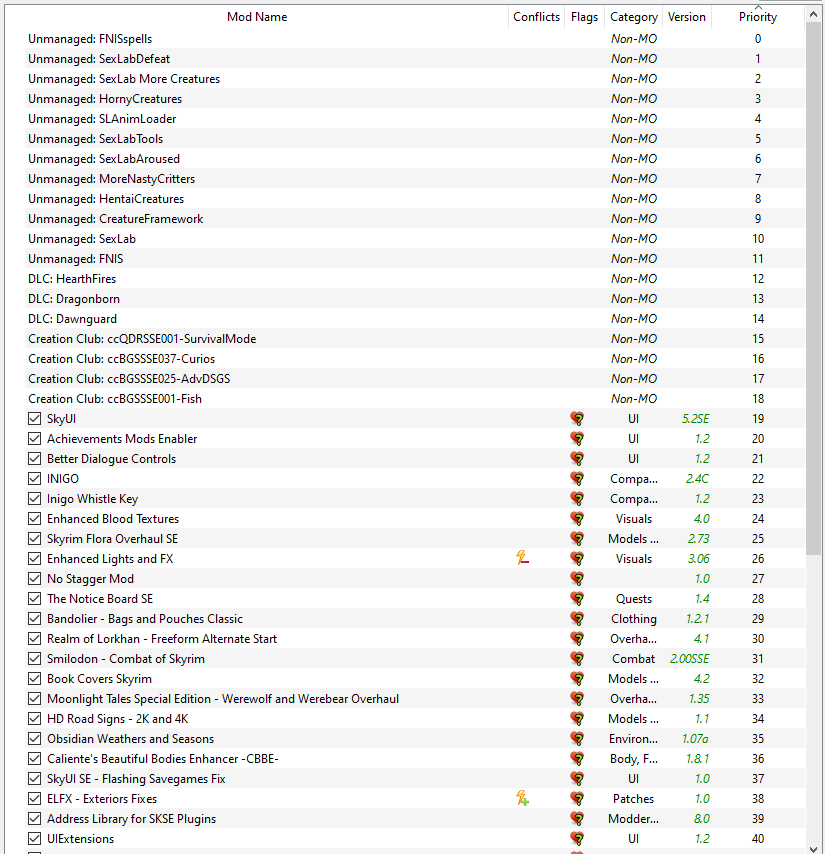Click the flag icon for UIExtensions
The height and width of the screenshot is (854, 825).
point(577,839)
